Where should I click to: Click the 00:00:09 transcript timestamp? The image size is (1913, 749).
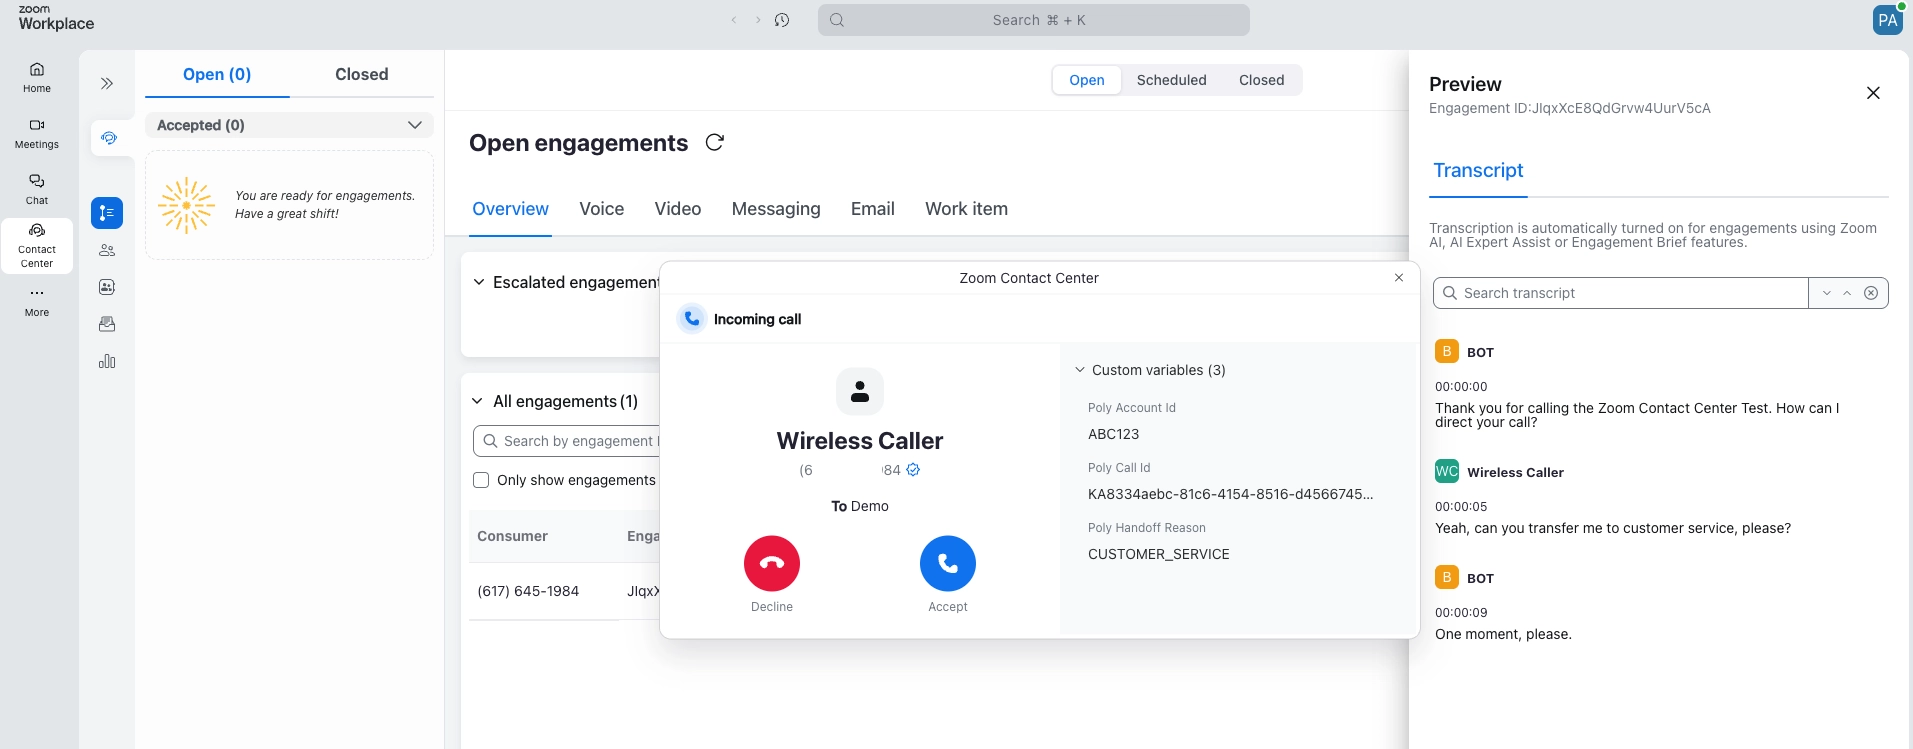pyautogui.click(x=1461, y=612)
